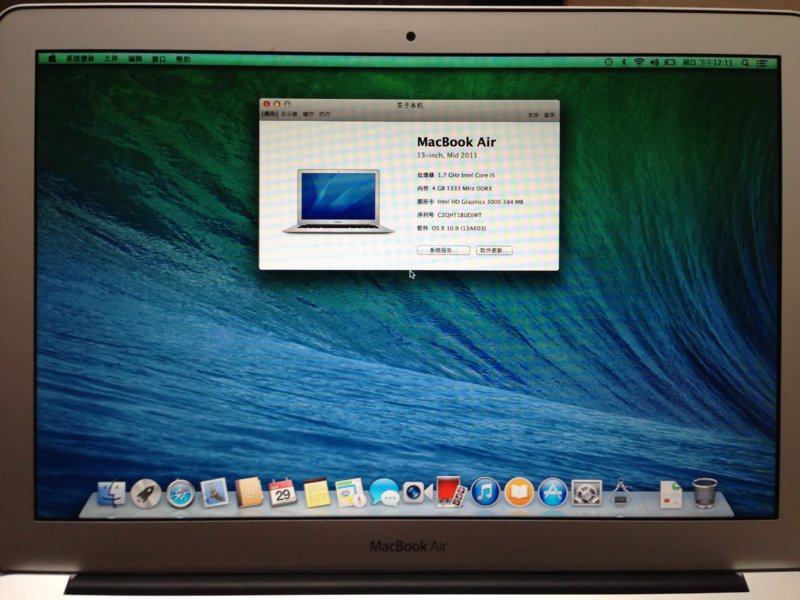Open iTunes music note icon

485,493
